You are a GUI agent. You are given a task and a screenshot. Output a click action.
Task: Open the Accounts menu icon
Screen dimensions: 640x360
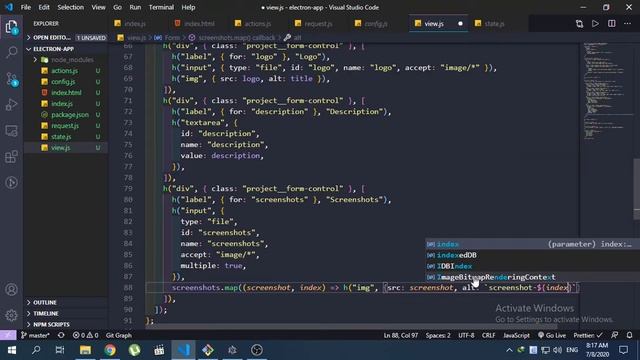pyautogui.click(x=11, y=289)
